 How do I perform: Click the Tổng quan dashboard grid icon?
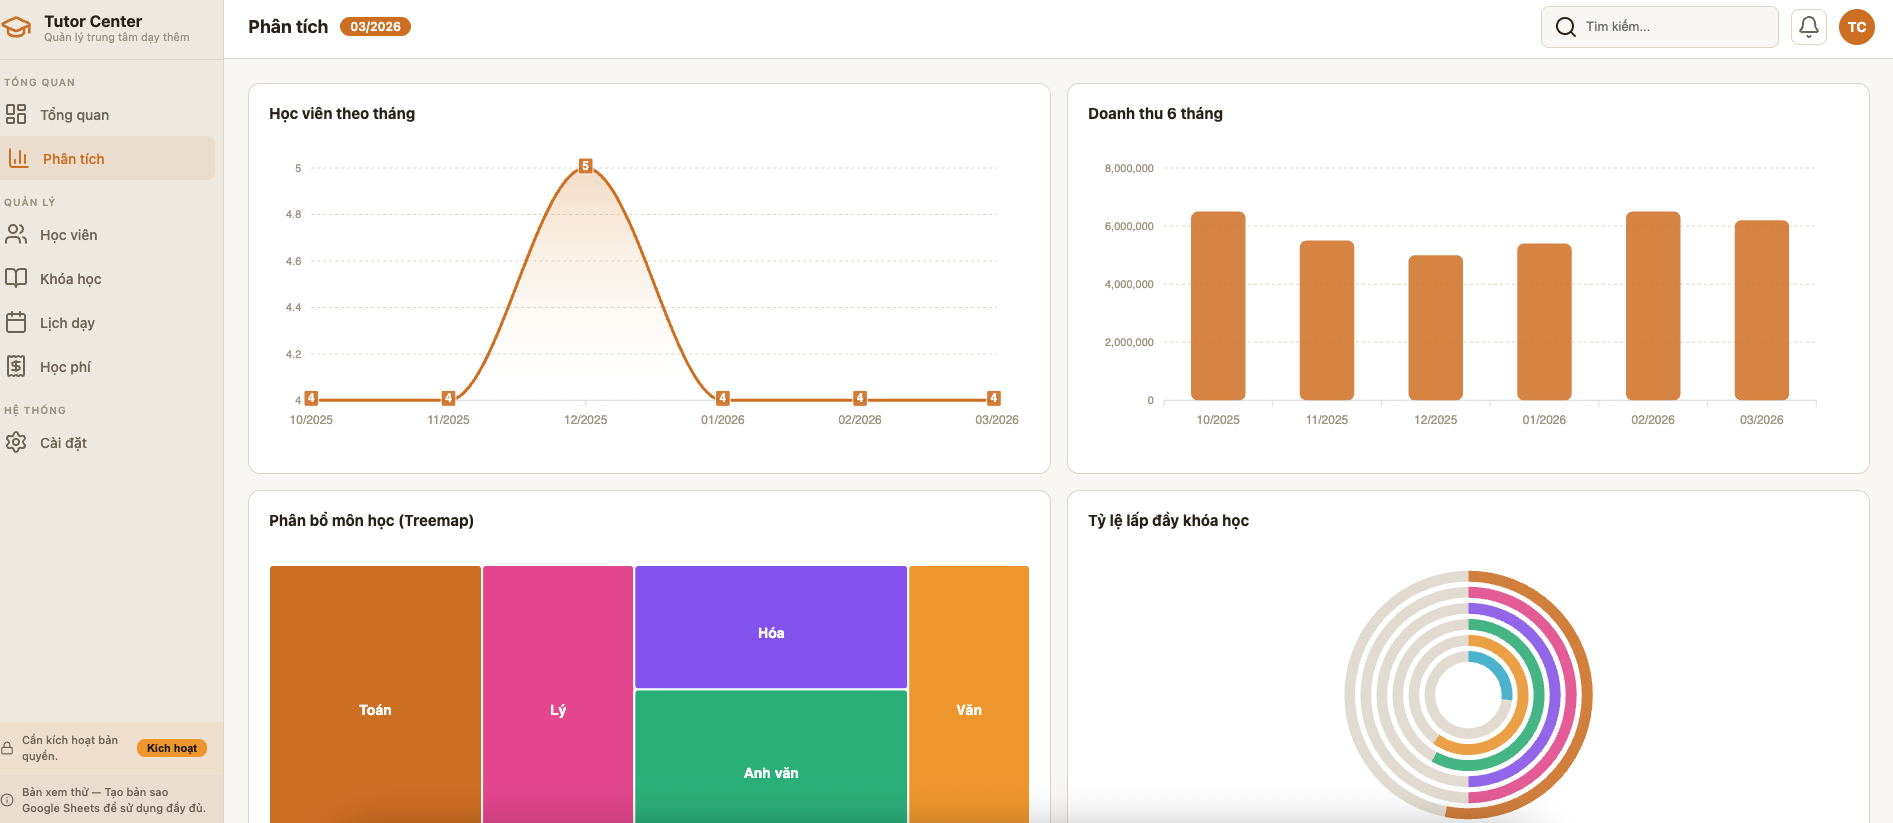click(16, 114)
